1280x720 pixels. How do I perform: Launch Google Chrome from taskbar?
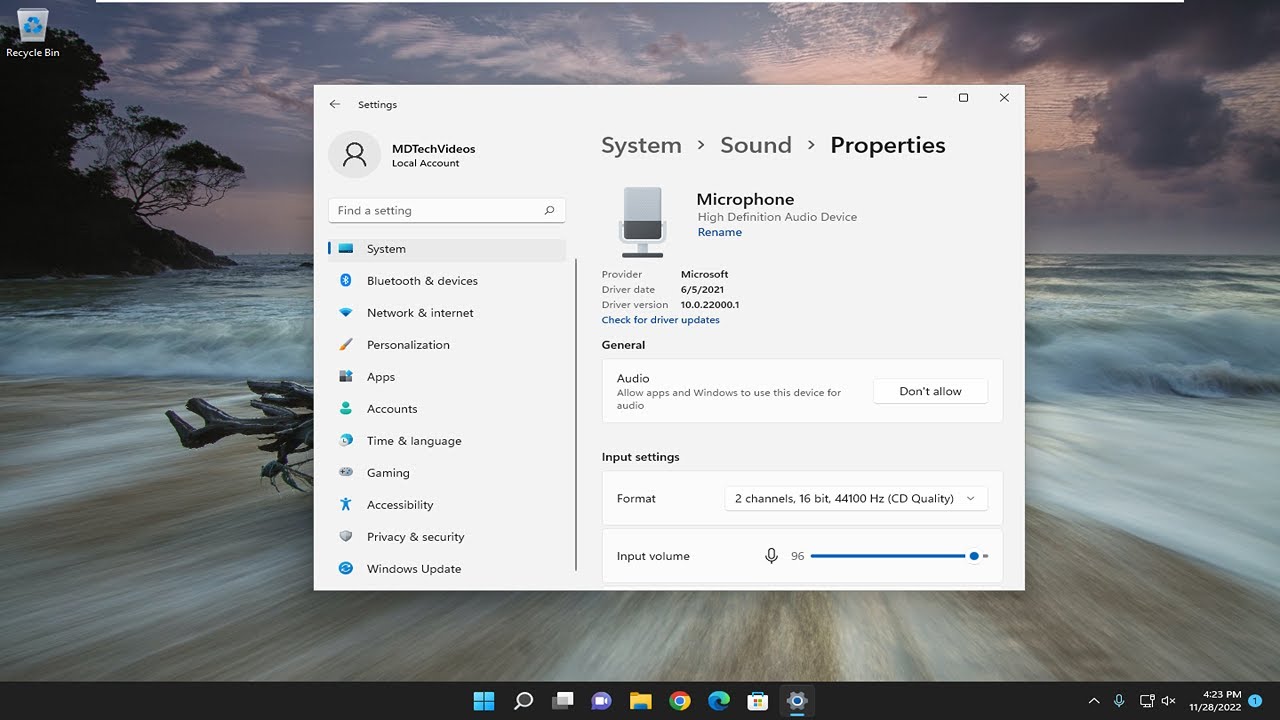click(x=680, y=701)
